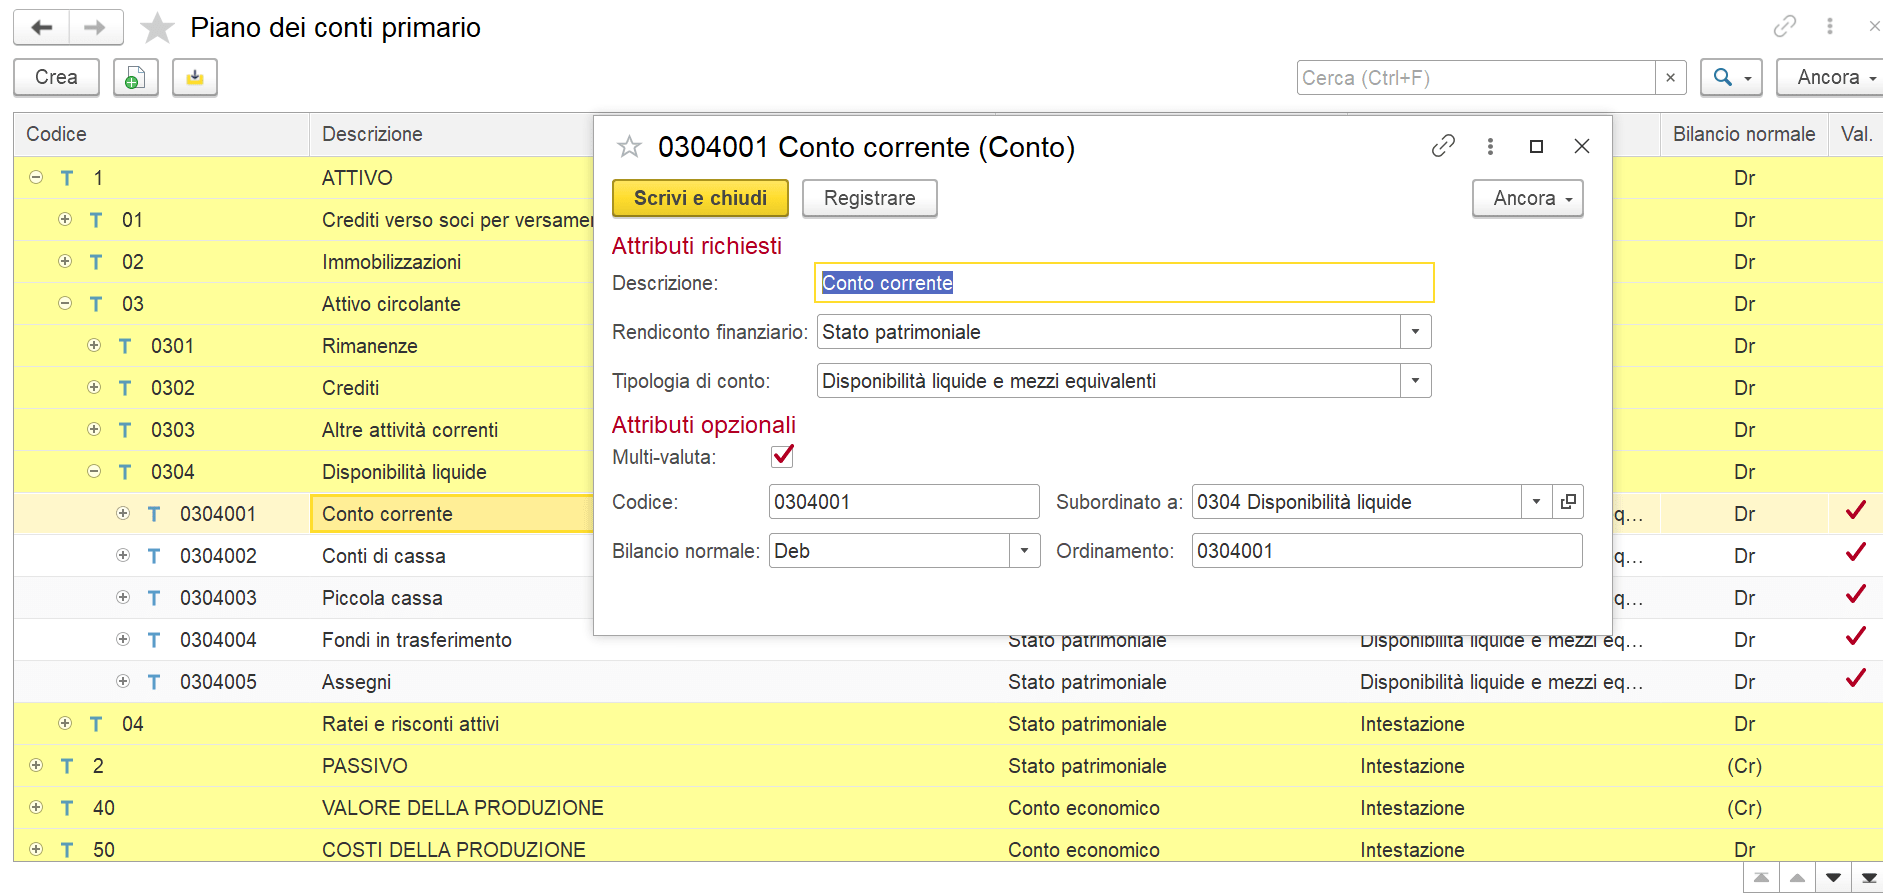Image resolution: width=1883 pixels, height=896 pixels.
Task: Click the download-to-folder toolbar icon
Action: click(x=195, y=77)
